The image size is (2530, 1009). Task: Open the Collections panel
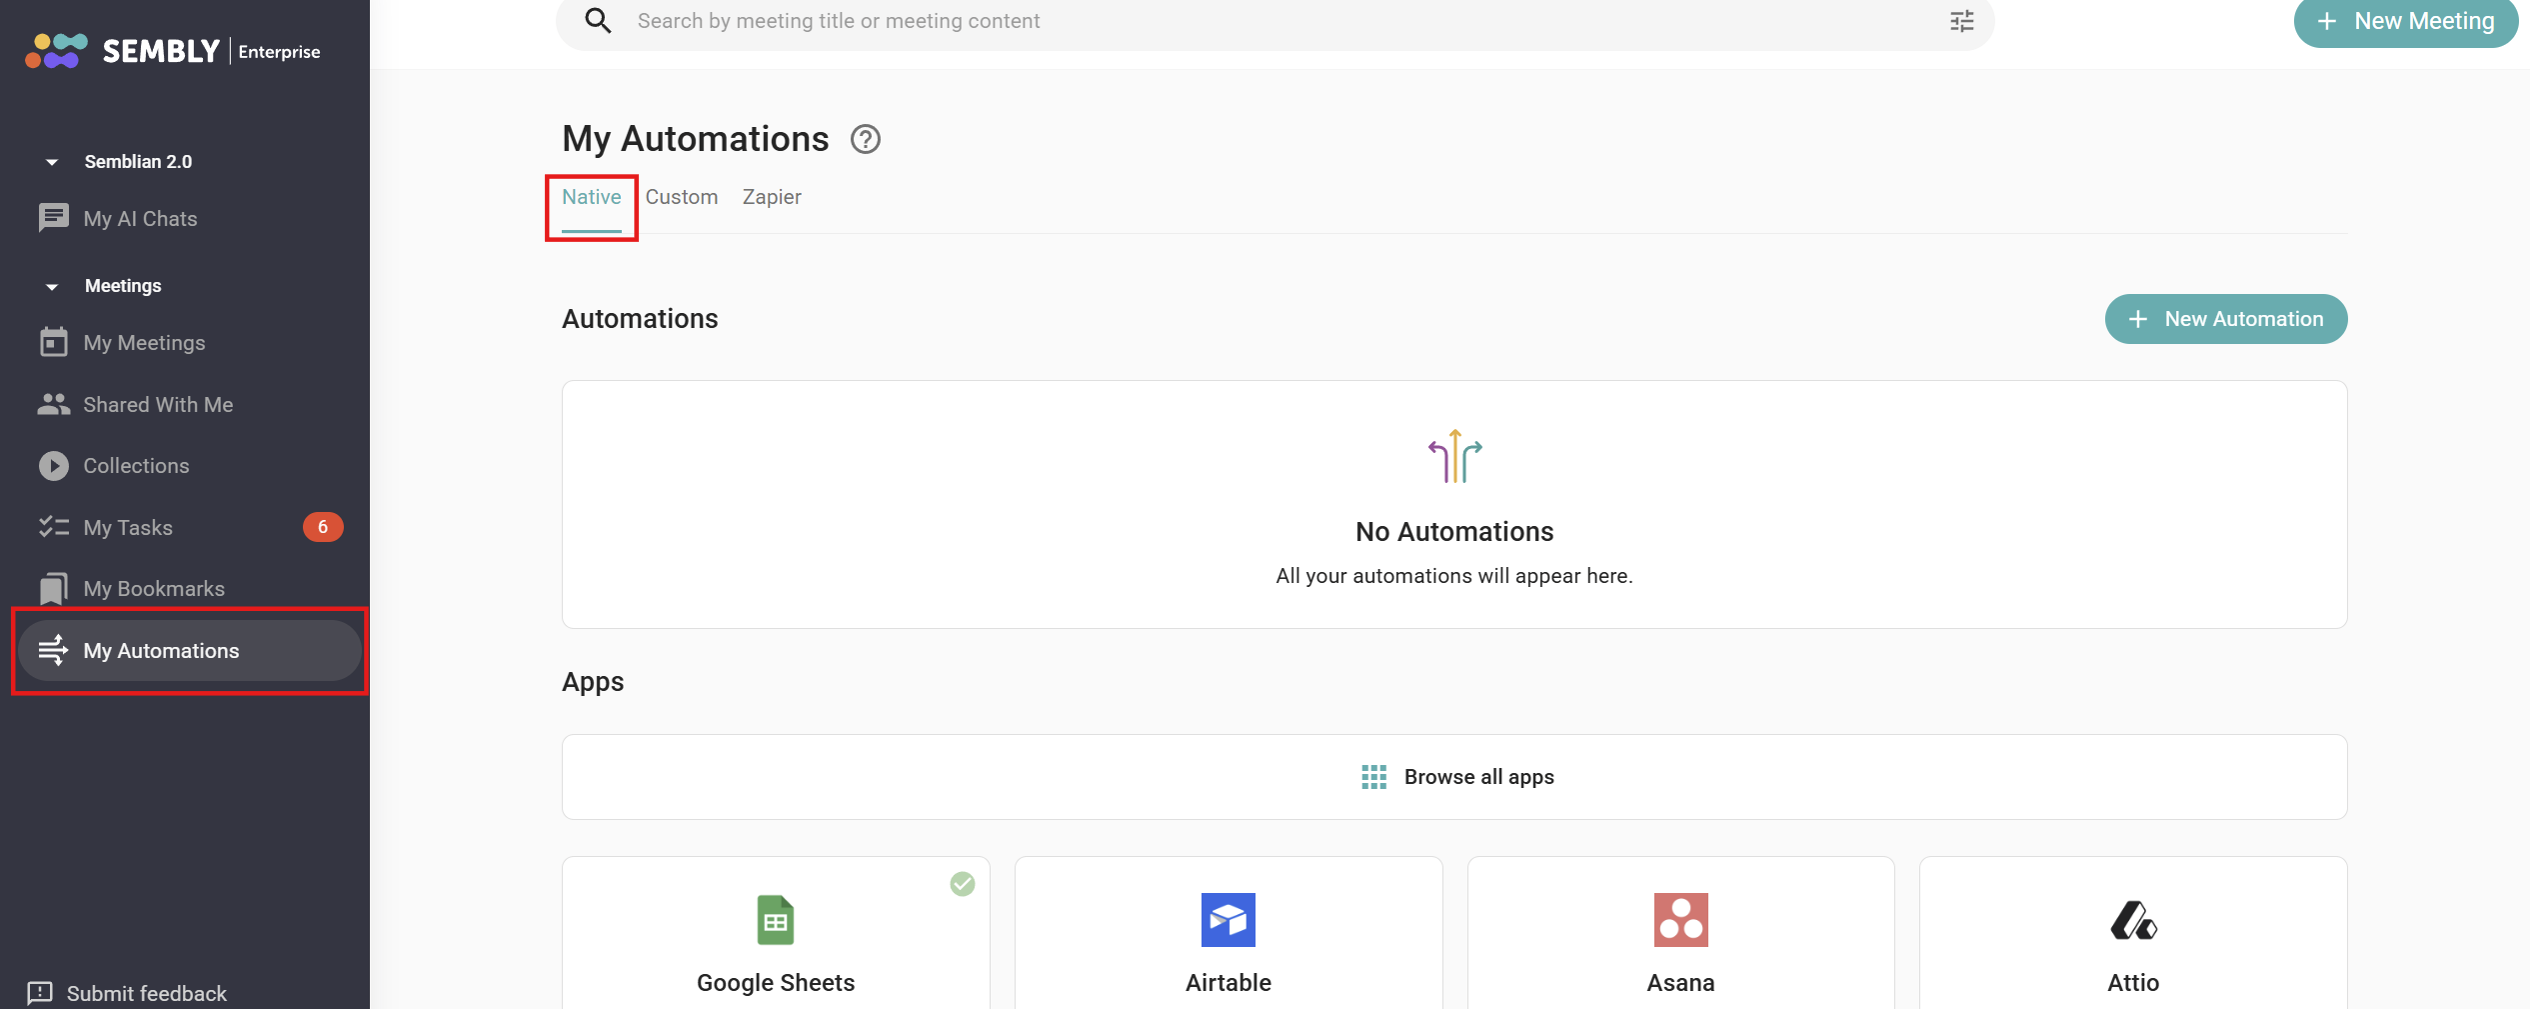[x=136, y=465]
